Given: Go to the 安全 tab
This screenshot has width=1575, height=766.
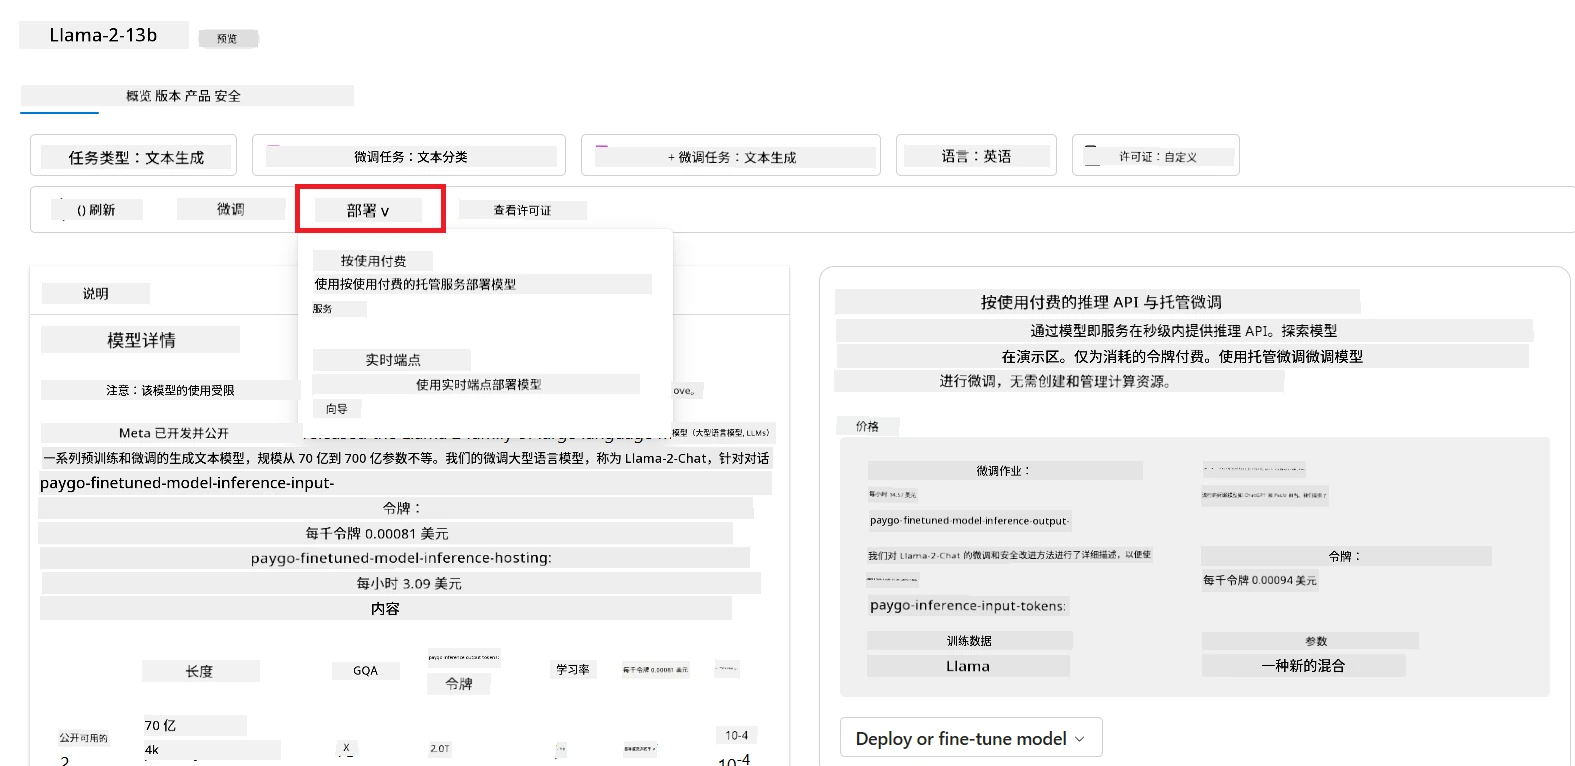Looking at the screenshot, I should (227, 96).
